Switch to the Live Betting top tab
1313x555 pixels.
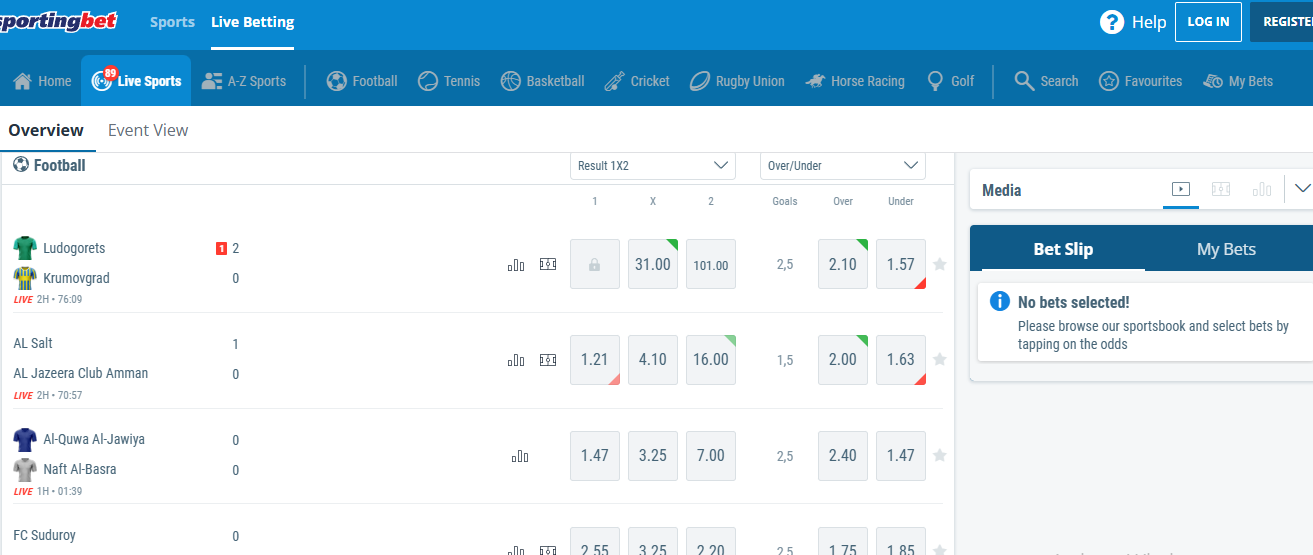pos(253,22)
